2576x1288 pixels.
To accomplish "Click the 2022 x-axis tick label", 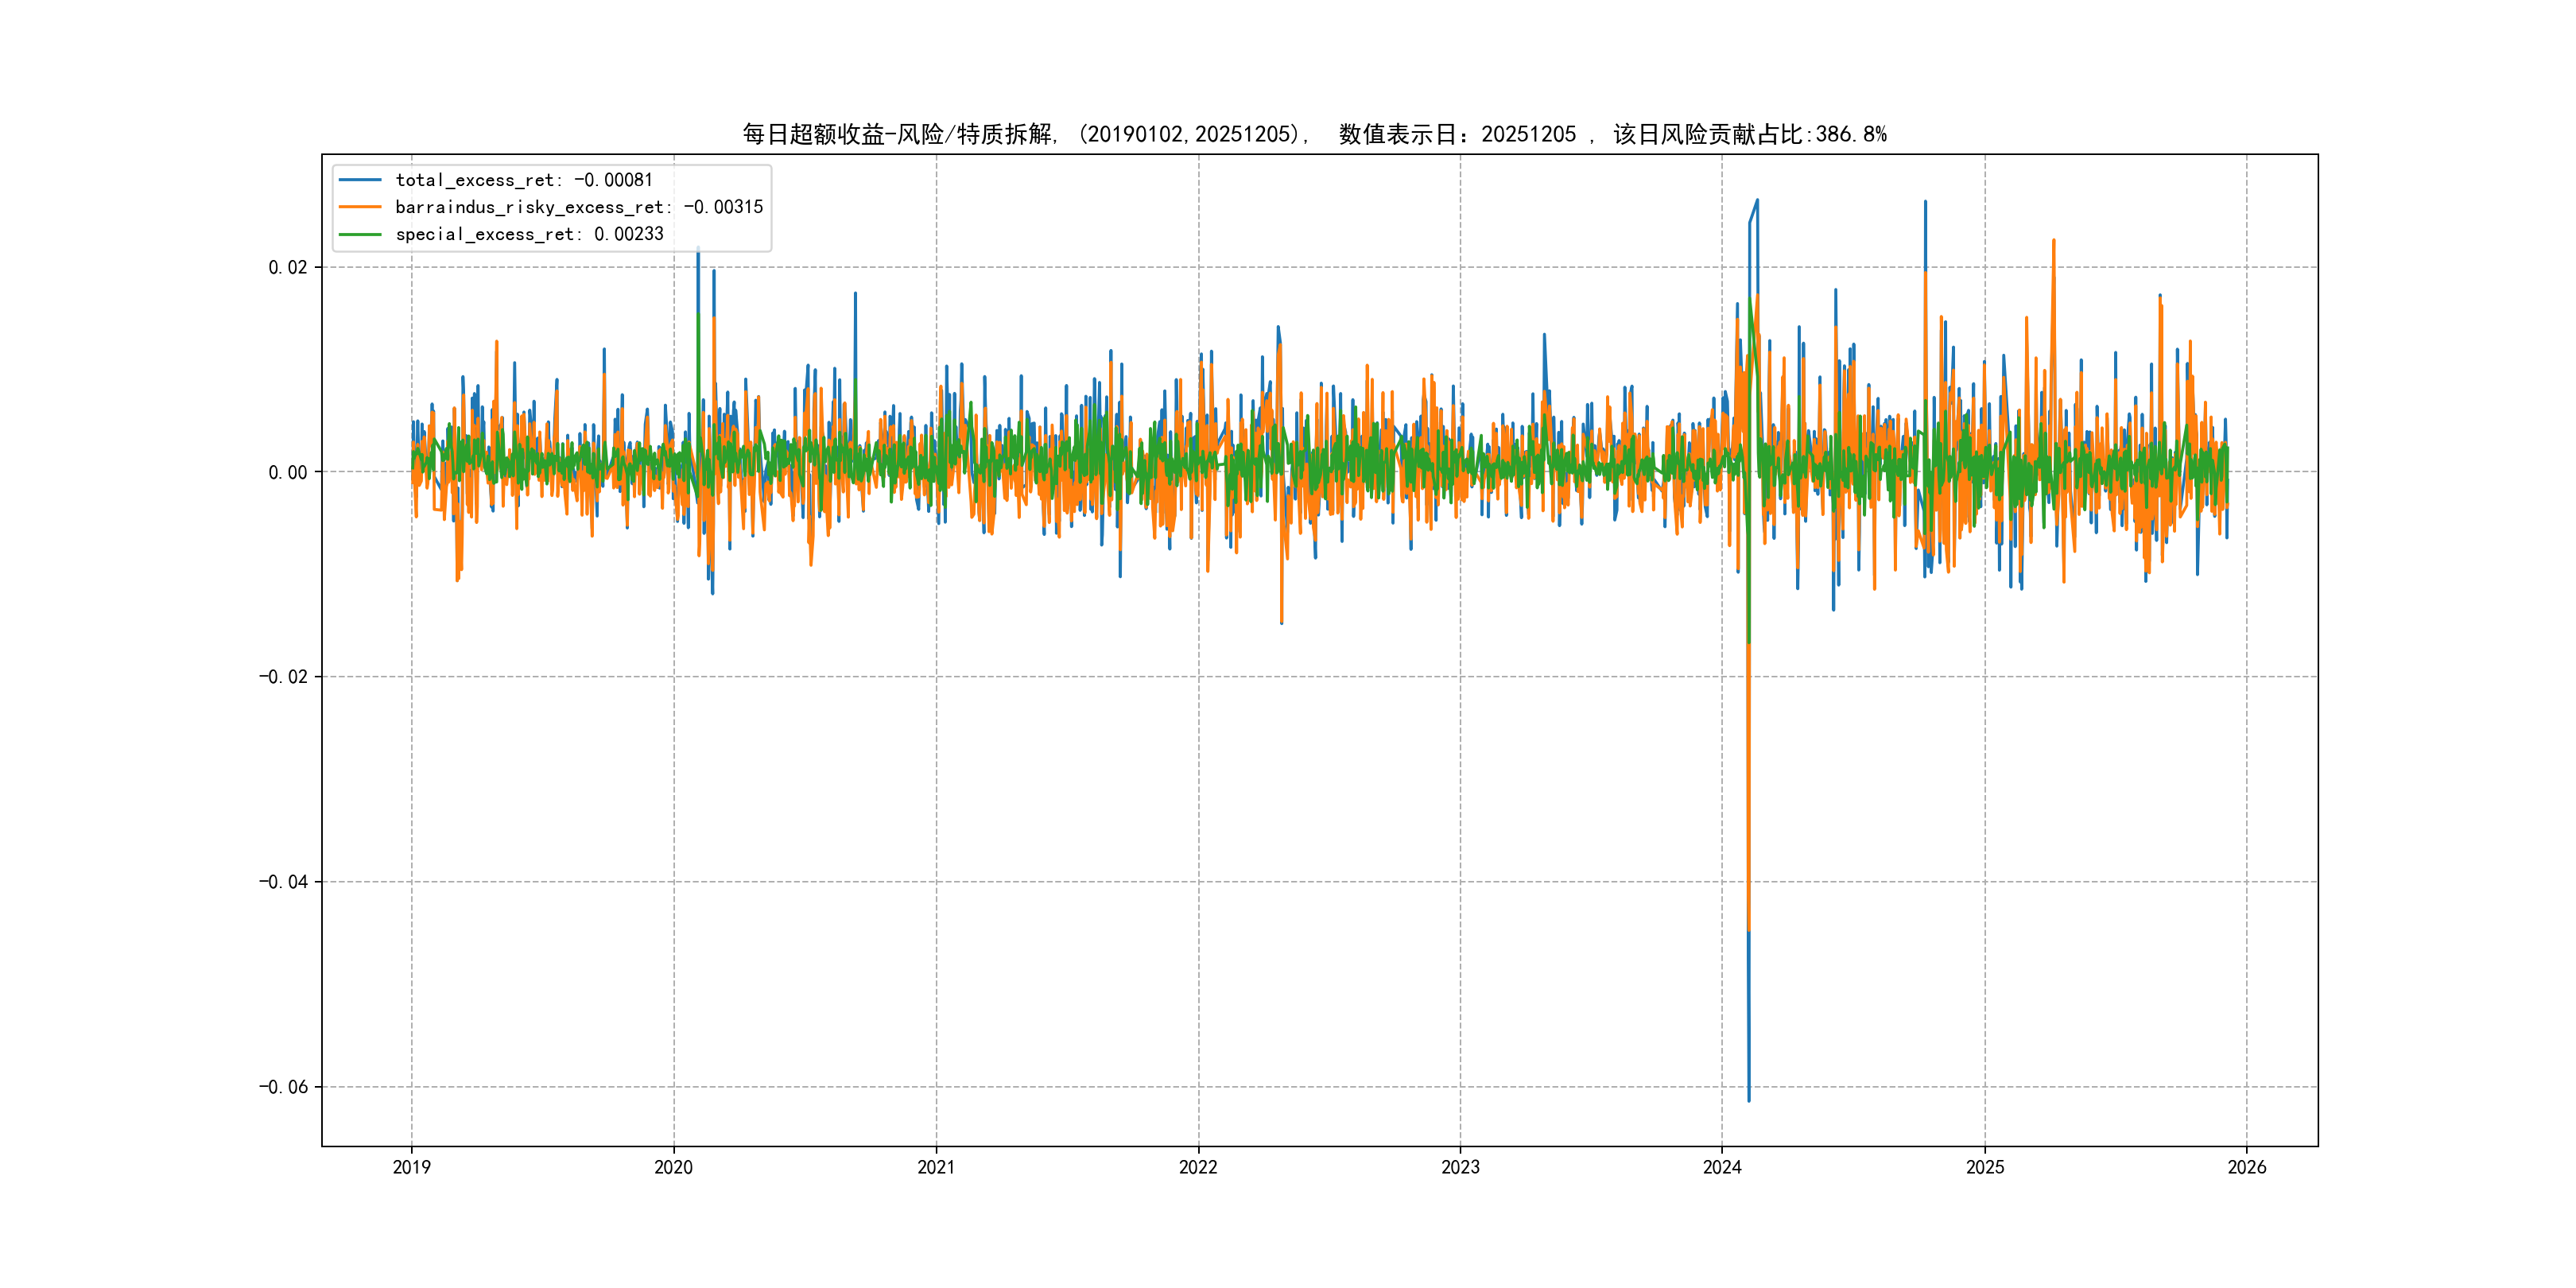I will 1198,1167.
